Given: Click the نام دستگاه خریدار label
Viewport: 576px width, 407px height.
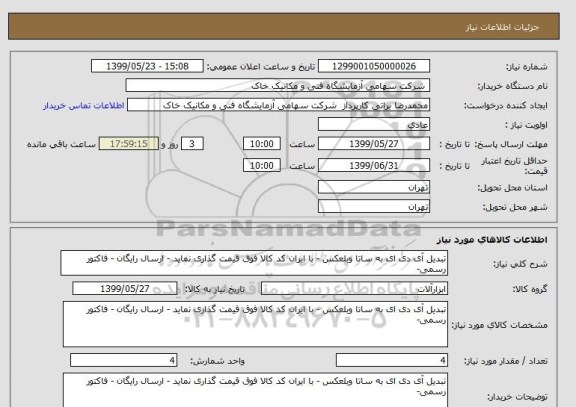Looking at the screenshot, I should [x=512, y=86].
